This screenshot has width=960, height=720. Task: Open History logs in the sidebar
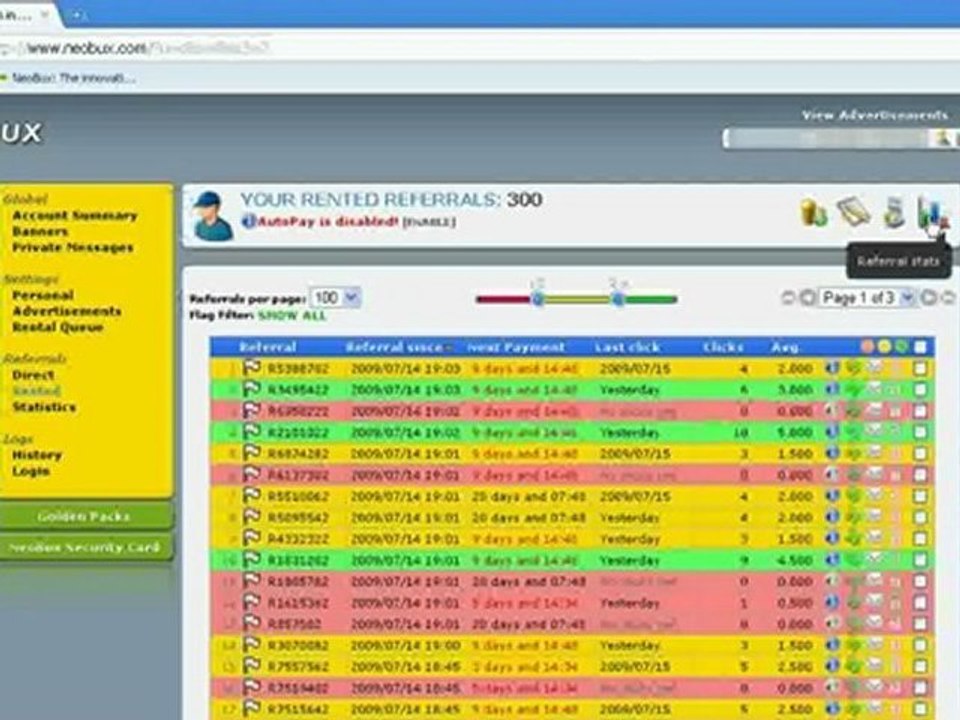[x=37, y=455]
